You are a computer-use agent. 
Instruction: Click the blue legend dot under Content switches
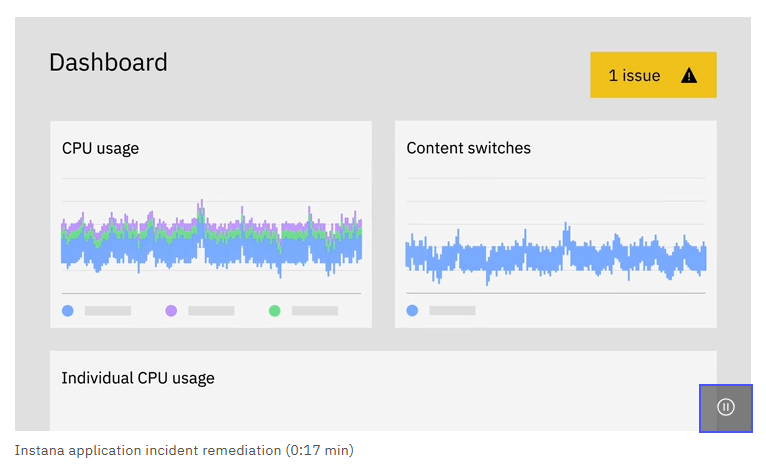[x=412, y=311]
